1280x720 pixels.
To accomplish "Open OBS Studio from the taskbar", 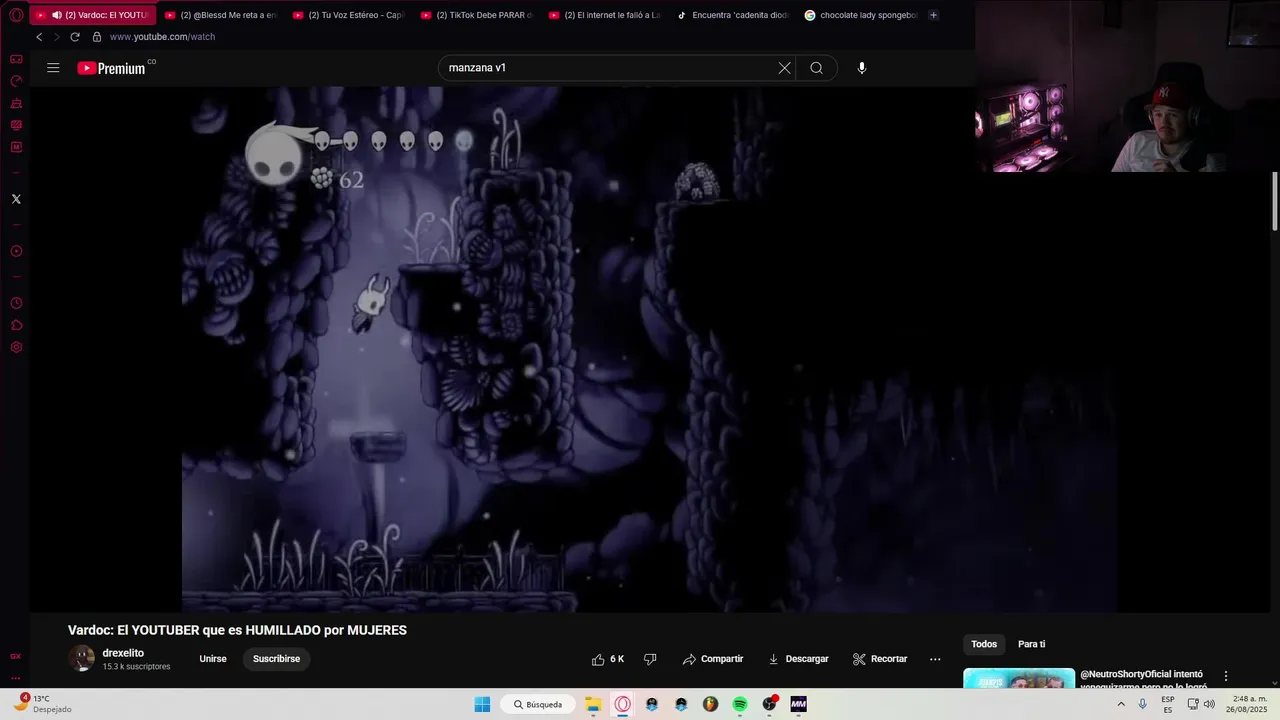I will 769,704.
